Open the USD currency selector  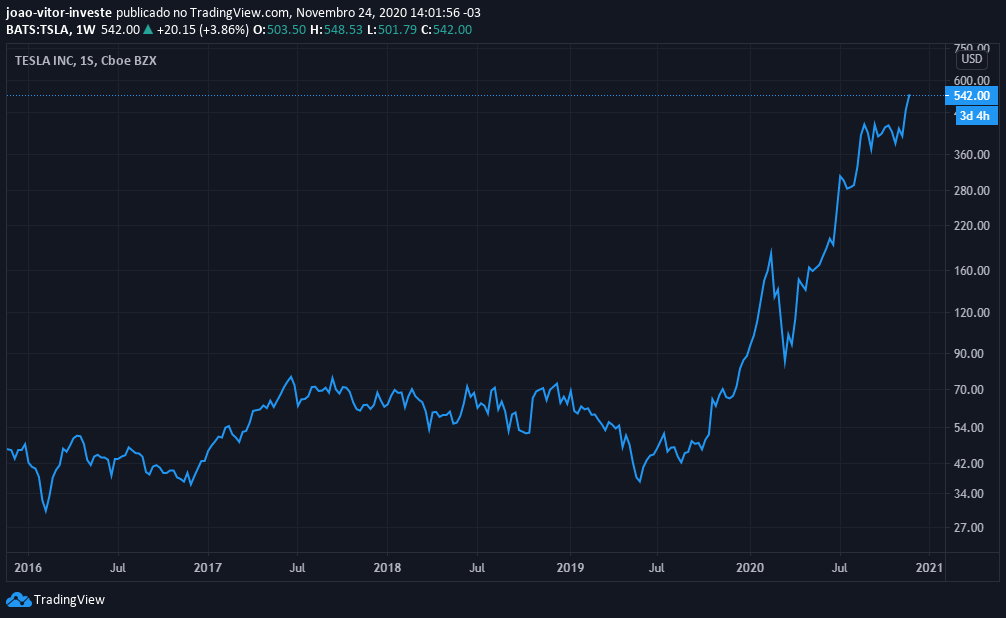point(971,59)
